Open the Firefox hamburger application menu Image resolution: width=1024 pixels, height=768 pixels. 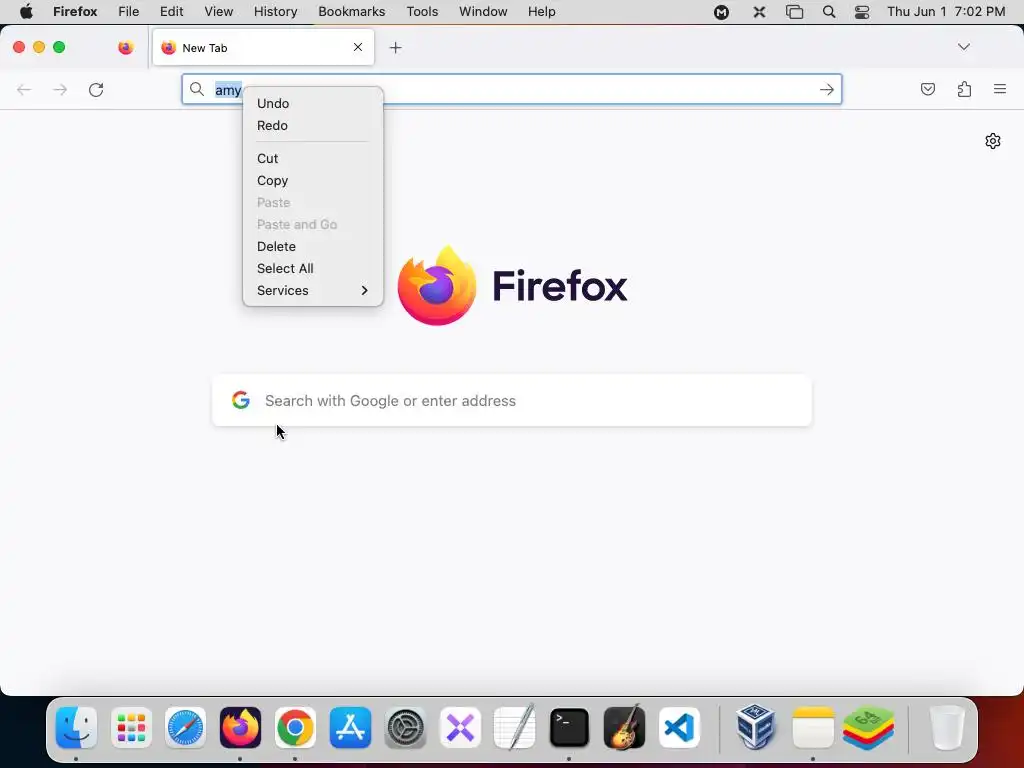[1000, 89]
